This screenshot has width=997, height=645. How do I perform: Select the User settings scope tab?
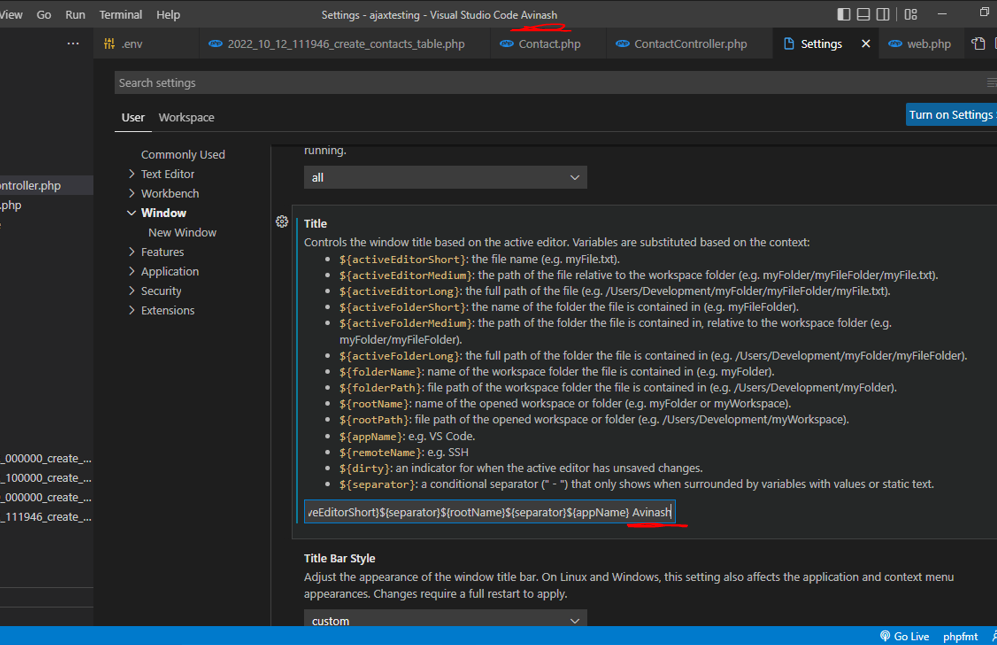pos(133,118)
